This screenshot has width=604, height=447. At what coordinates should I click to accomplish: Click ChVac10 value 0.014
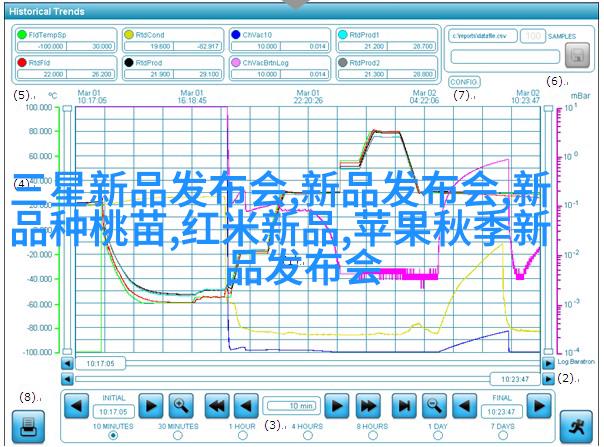pyautogui.click(x=305, y=46)
